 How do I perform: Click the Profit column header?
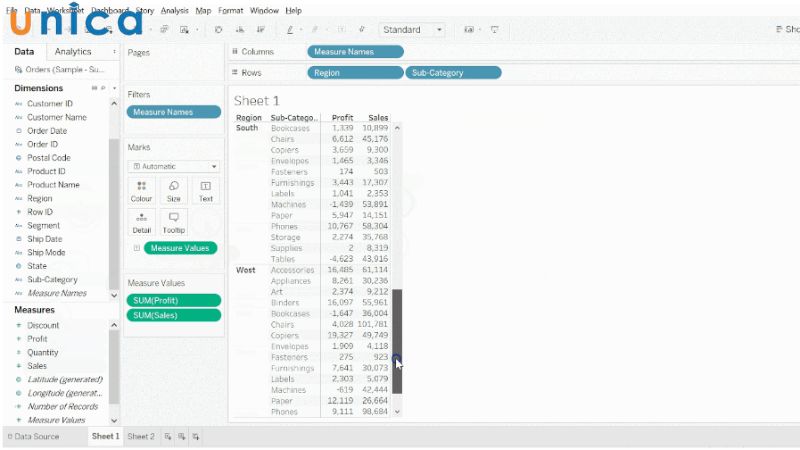(342, 118)
